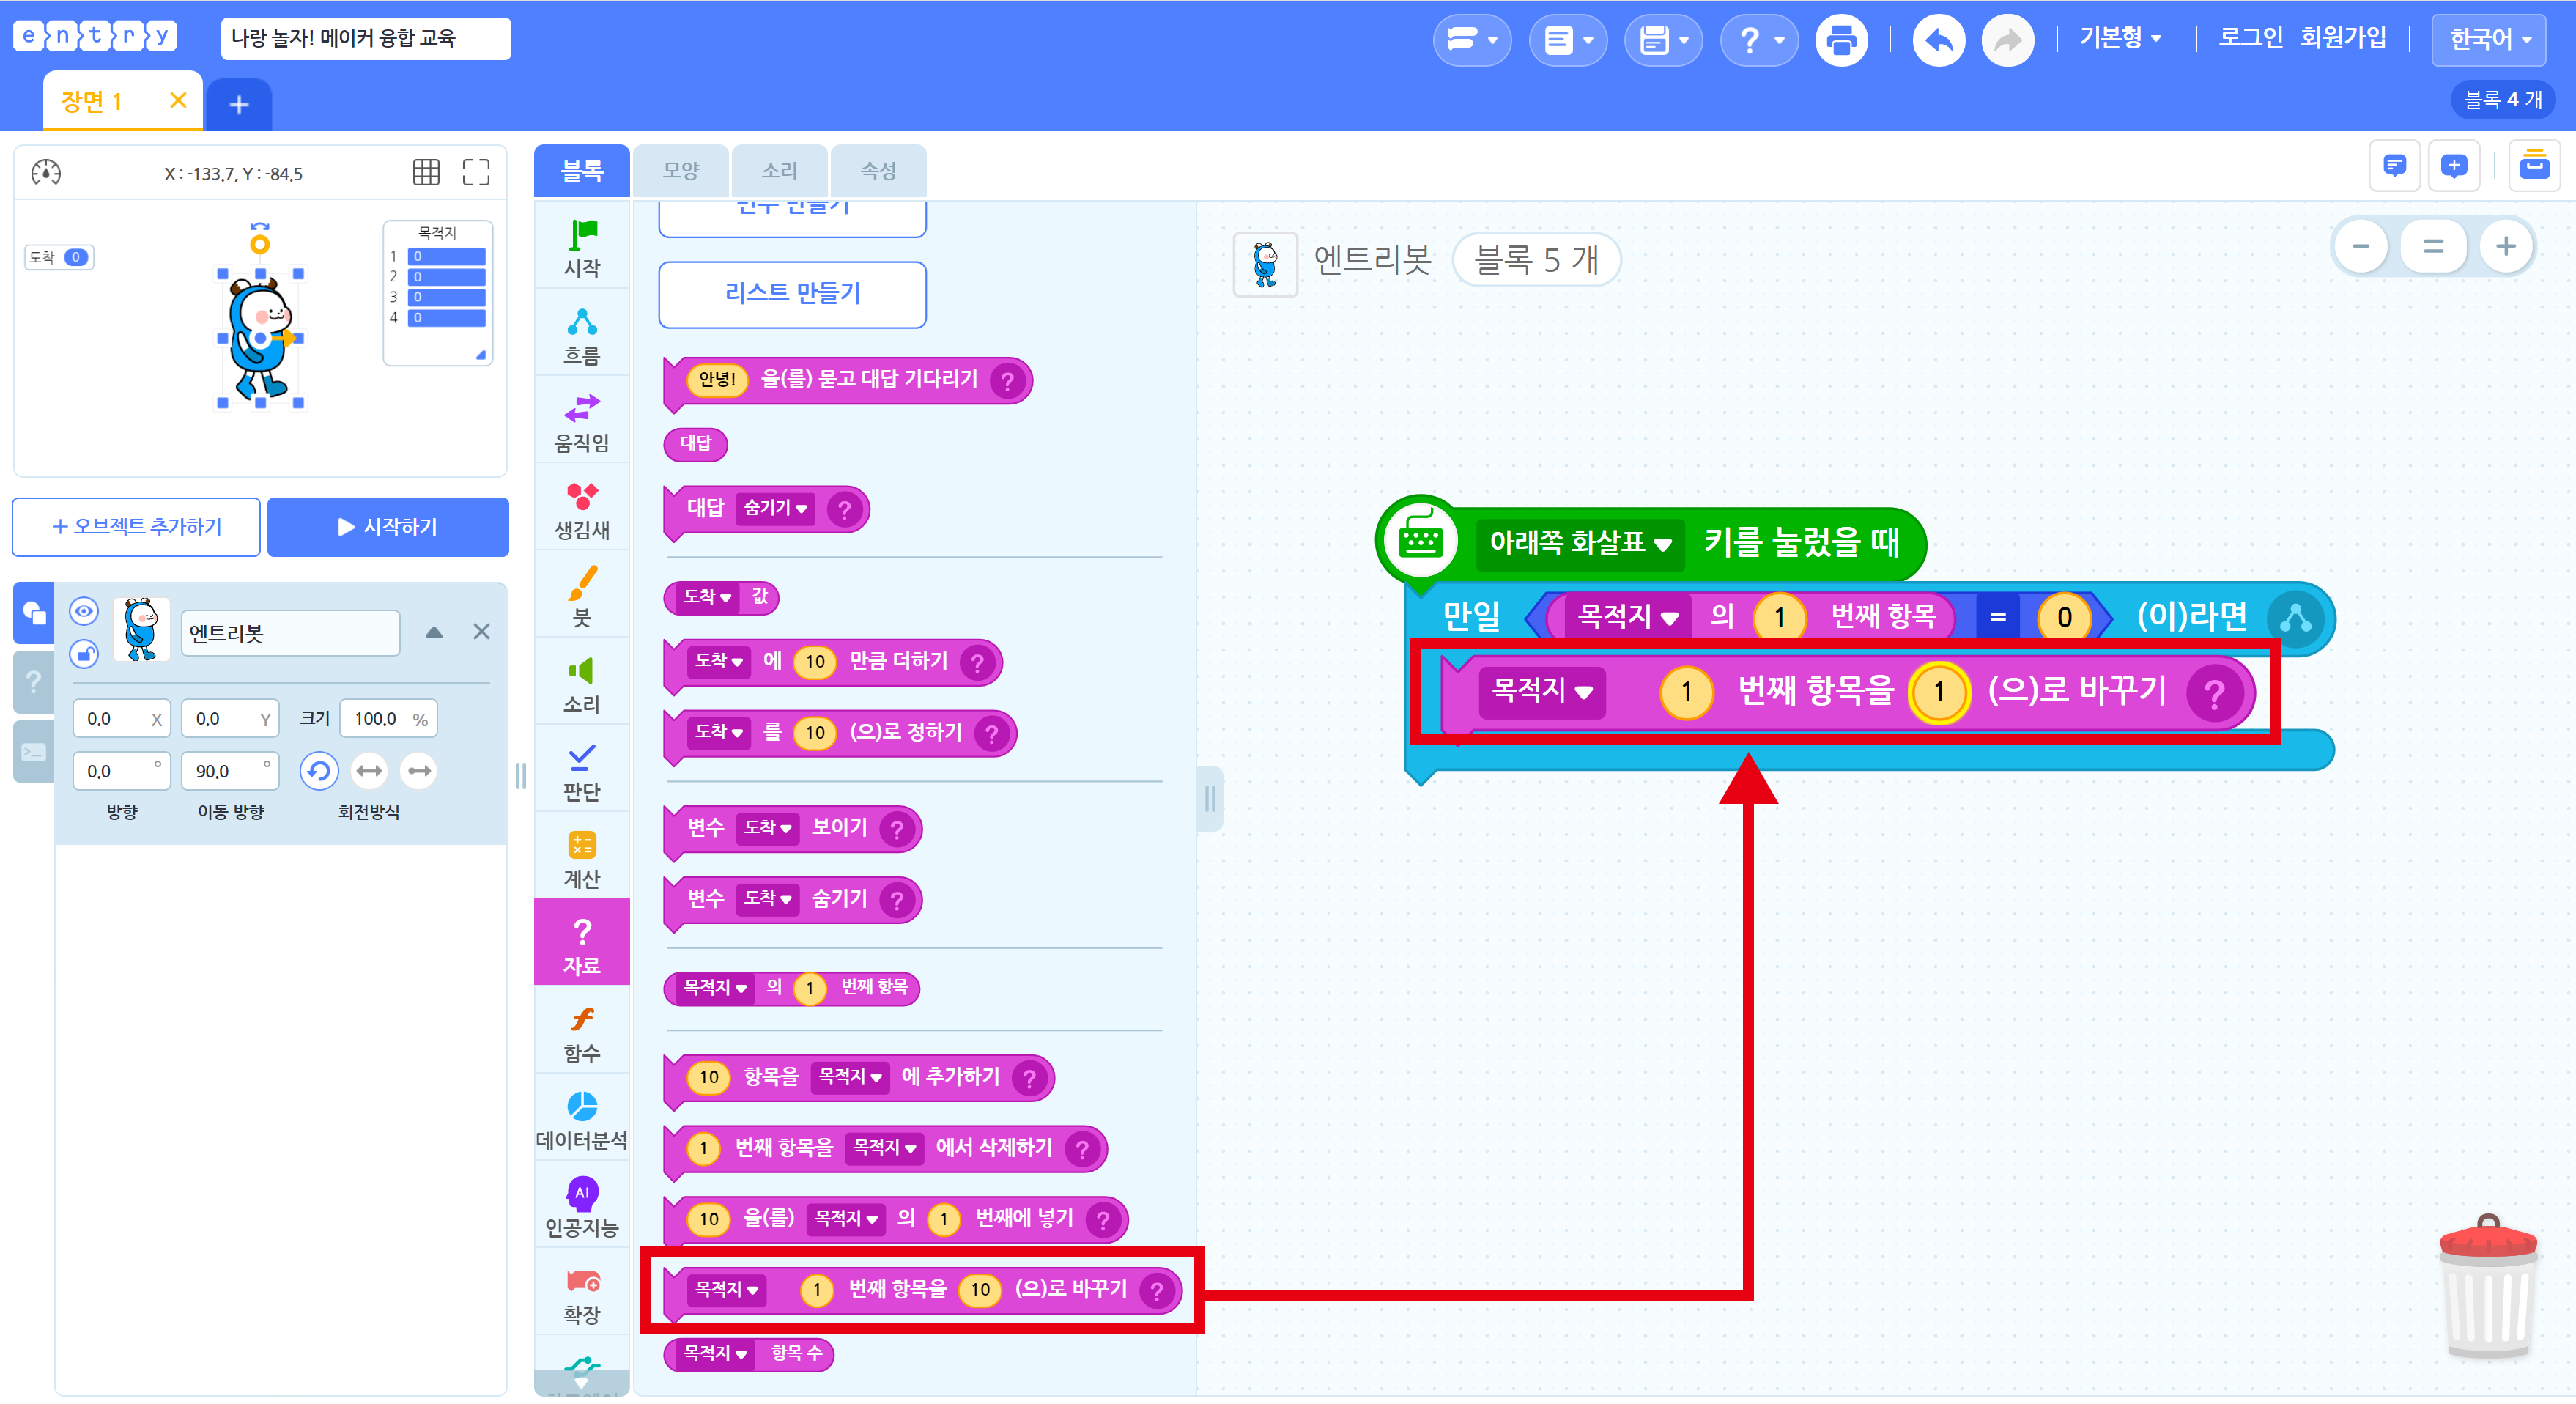
Task: Click the 회원가입 link
Action: pos(2342,38)
